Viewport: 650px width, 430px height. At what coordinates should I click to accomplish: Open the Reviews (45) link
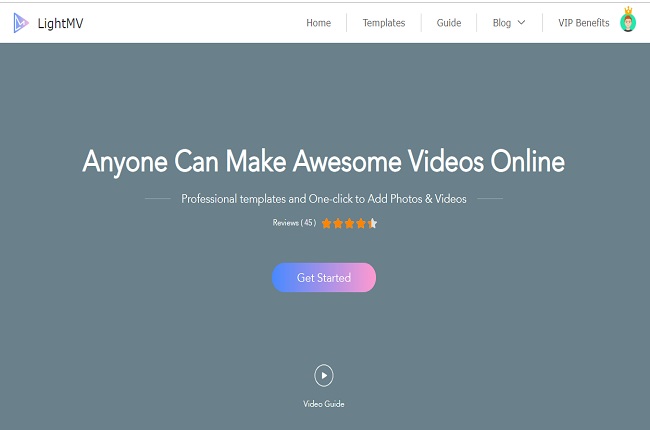[x=294, y=223]
